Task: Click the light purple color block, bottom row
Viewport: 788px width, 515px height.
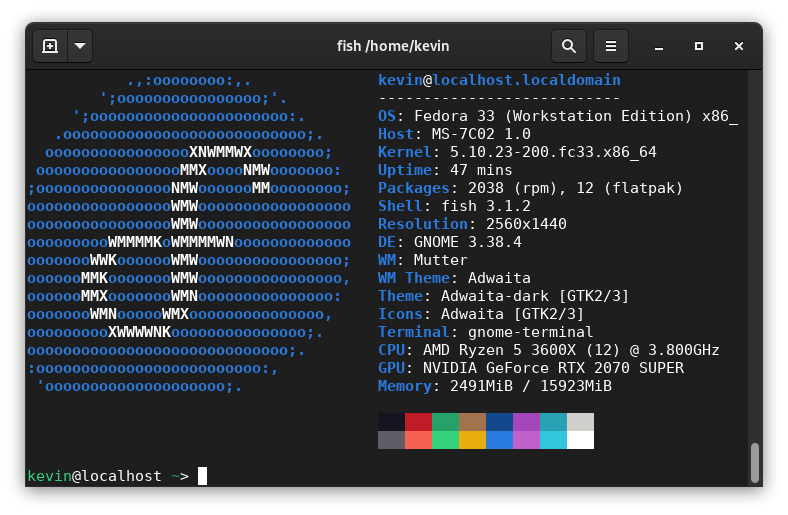Action: point(526,440)
